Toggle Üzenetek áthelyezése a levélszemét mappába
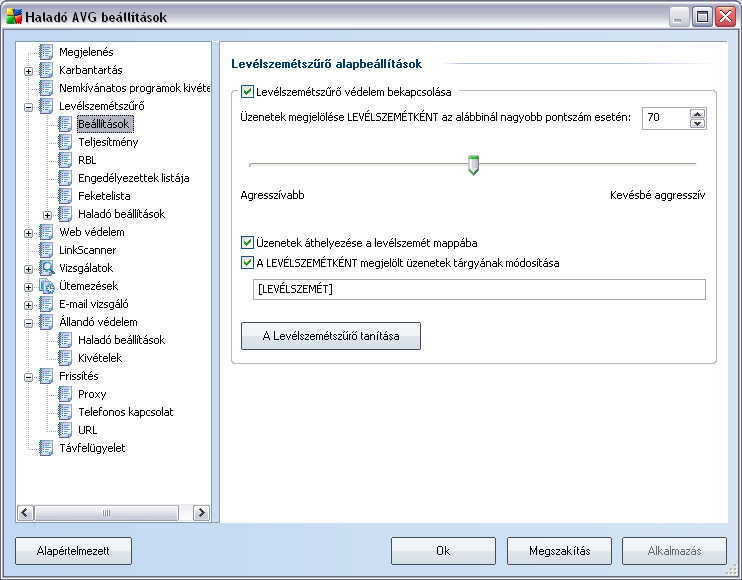The height and width of the screenshot is (580, 742). [x=247, y=243]
